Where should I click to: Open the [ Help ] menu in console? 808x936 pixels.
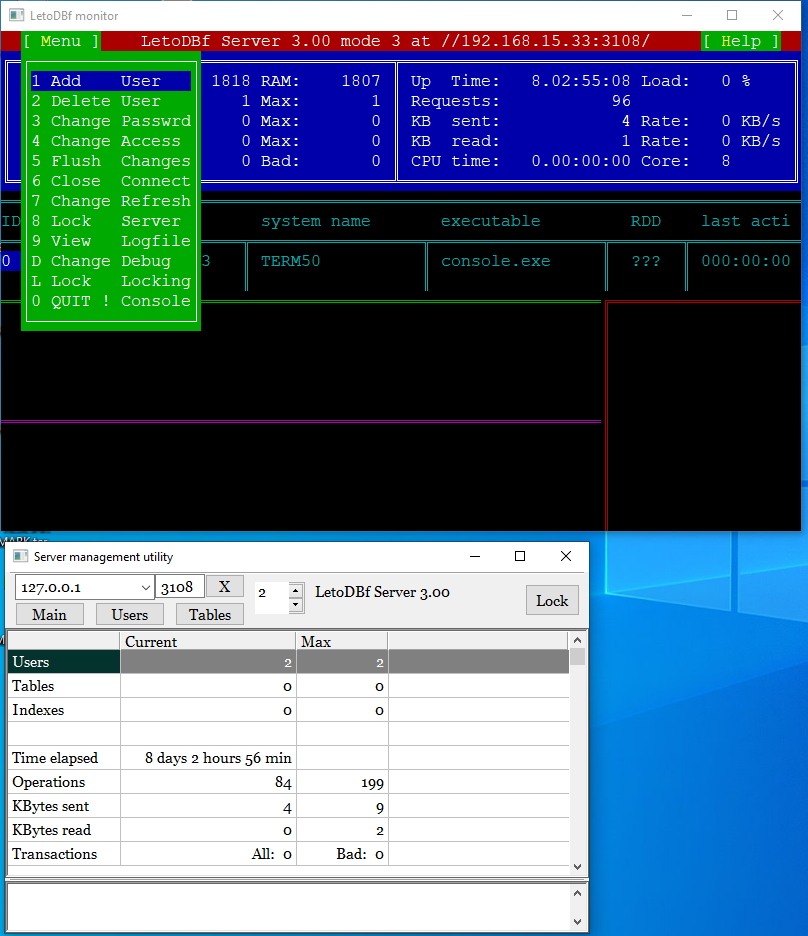click(740, 41)
